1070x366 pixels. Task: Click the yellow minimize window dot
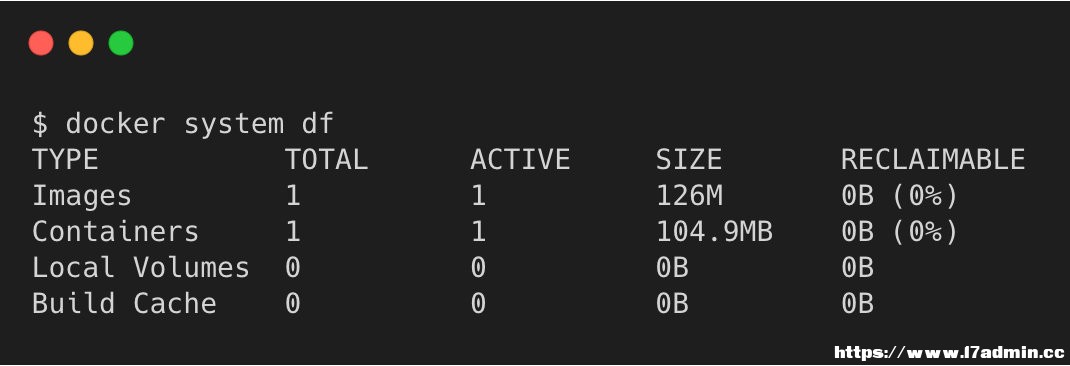coord(81,43)
